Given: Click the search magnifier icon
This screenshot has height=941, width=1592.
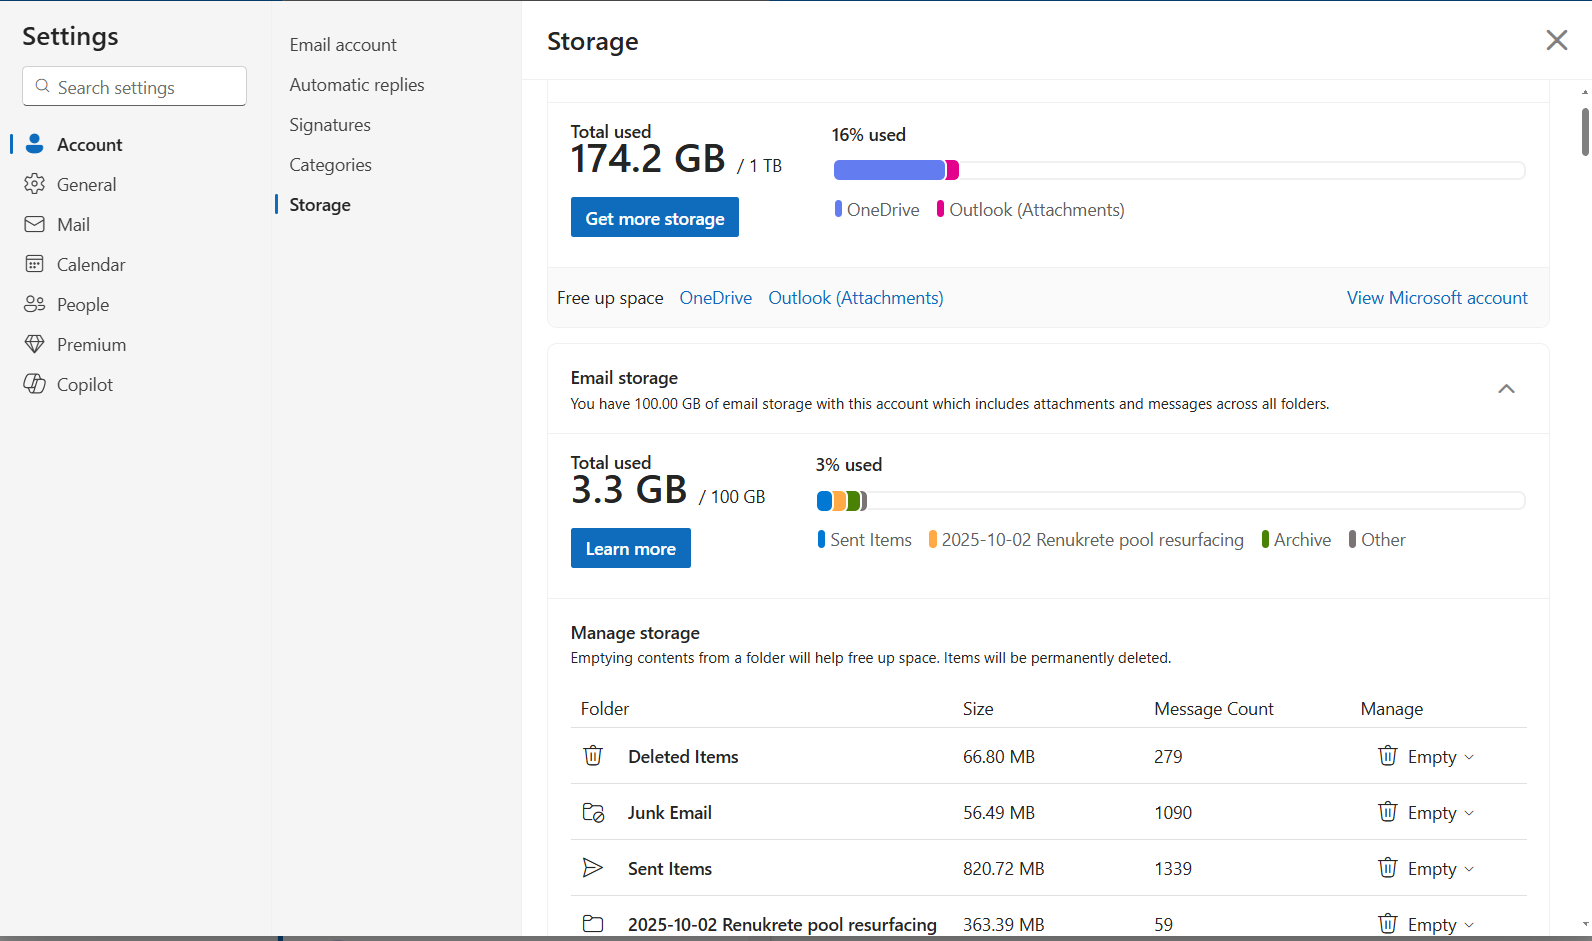Looking at the screenshot, I should coord(42,86).
